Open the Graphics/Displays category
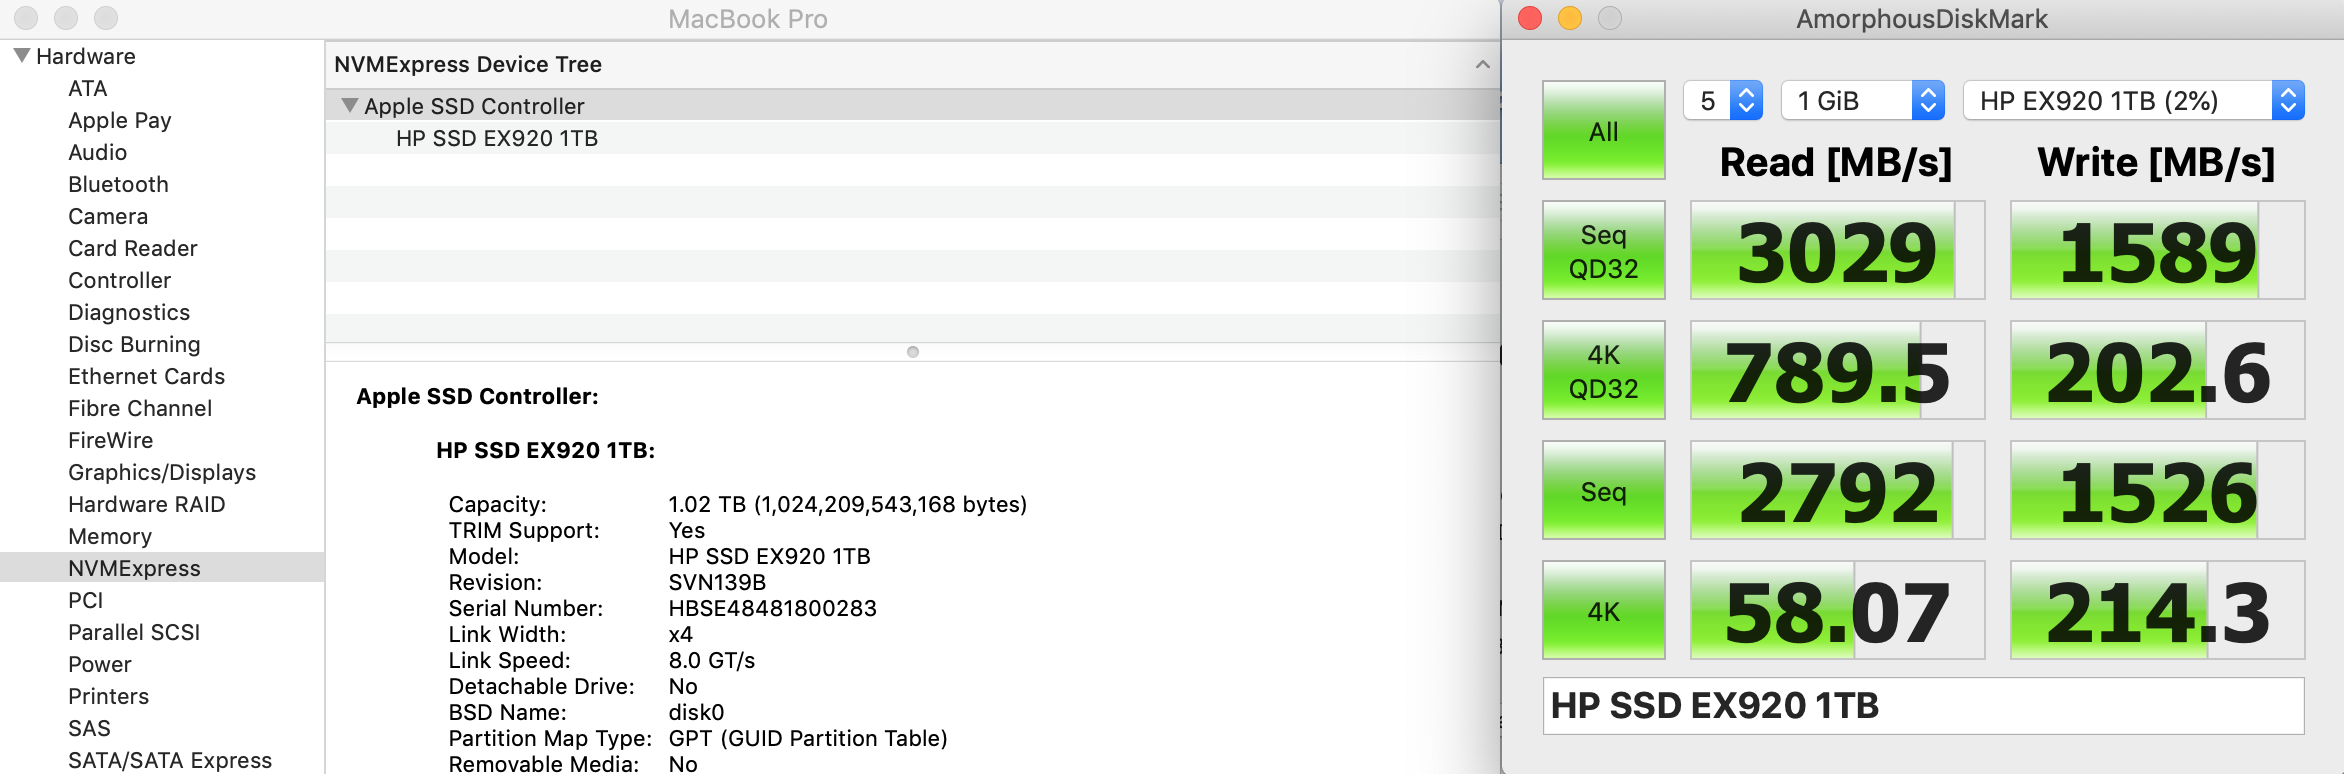The width and height of the screenshot is (2344, 774). click(x=162, y=472)
